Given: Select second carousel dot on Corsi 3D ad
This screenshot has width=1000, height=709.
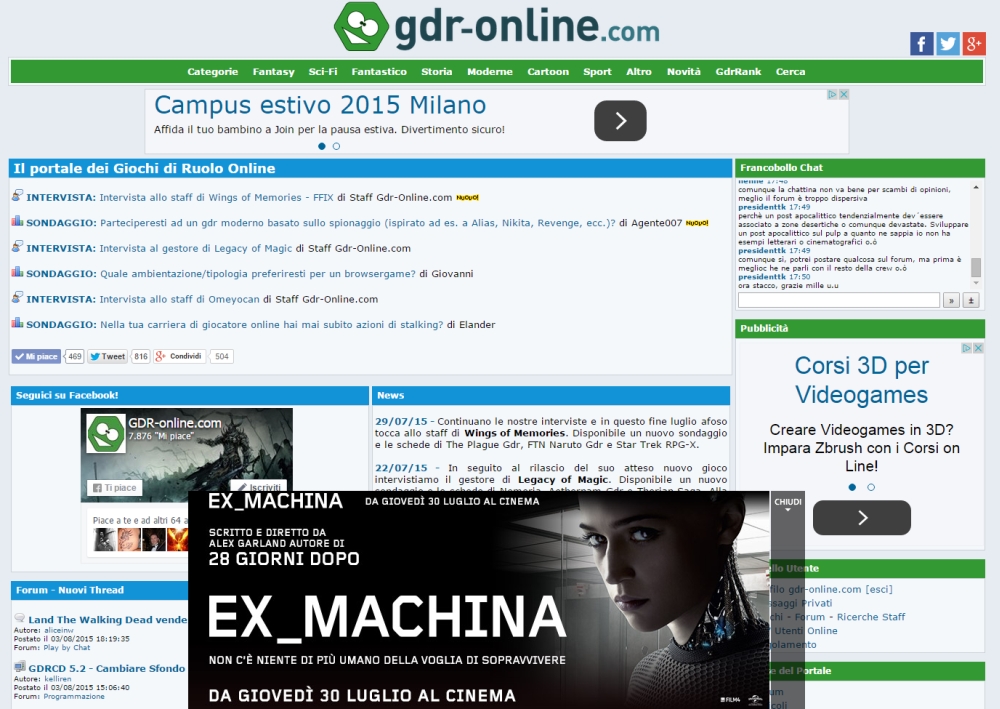Looking at the screenshot, I should click(x=871, y=487).
